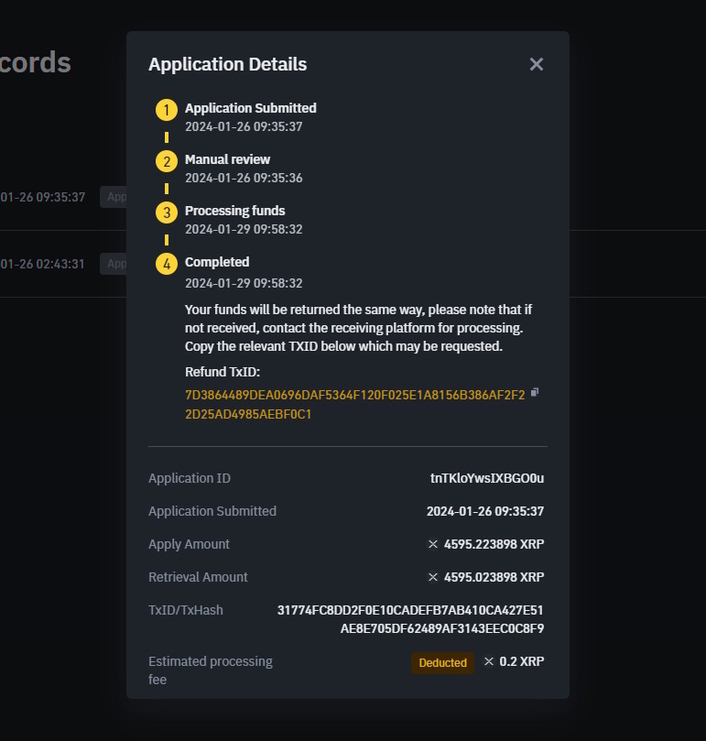Select the TxID/TxHash value text

(410, 619)
